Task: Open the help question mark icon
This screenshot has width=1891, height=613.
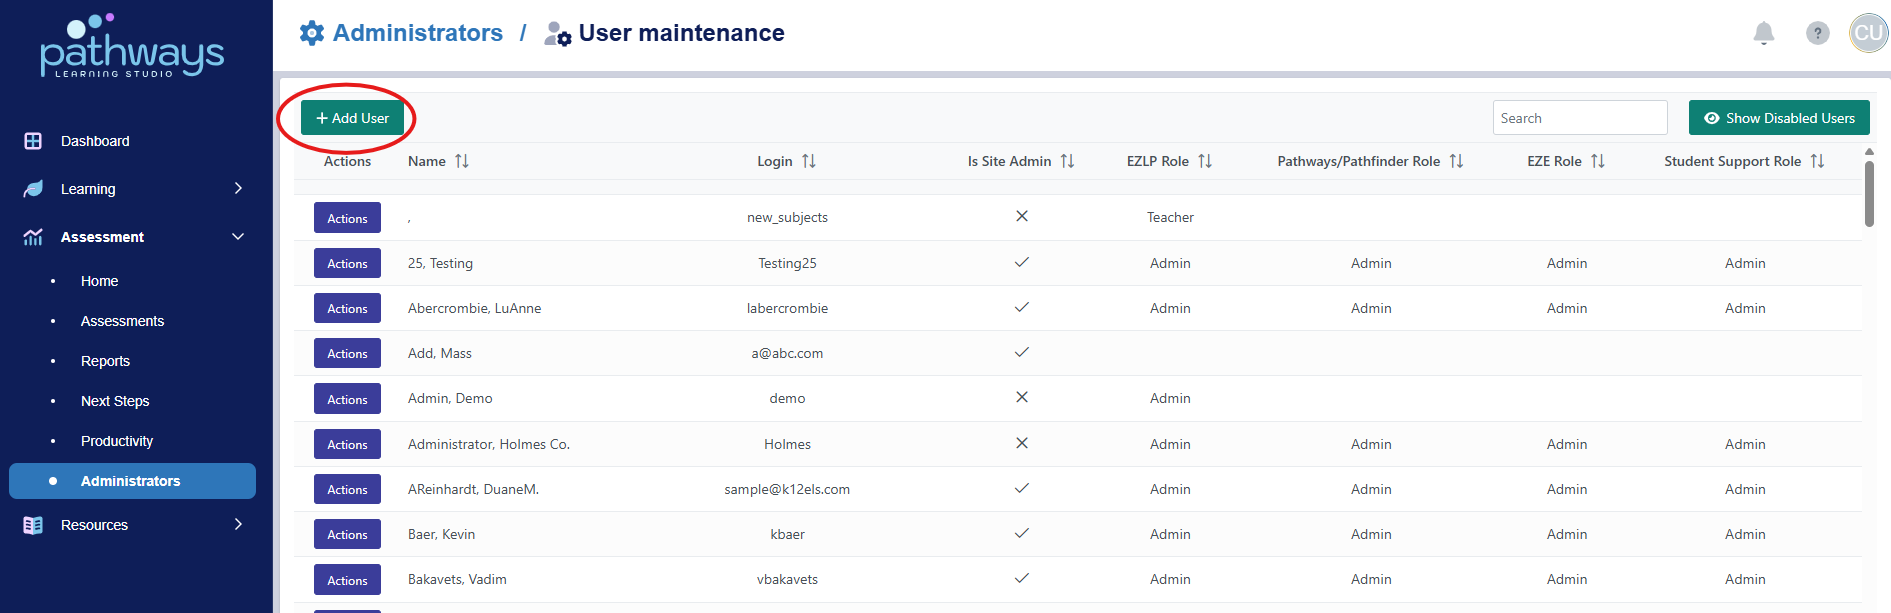Action: [x=1817, y=33]
